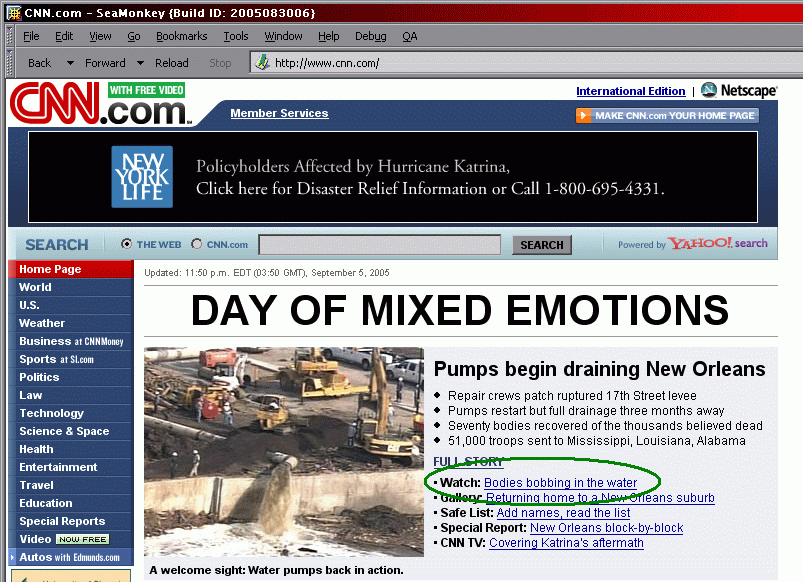Click the NOW FREE badge beside Video
The width and height of the screenshot is (803, 582).
point(82,539)
